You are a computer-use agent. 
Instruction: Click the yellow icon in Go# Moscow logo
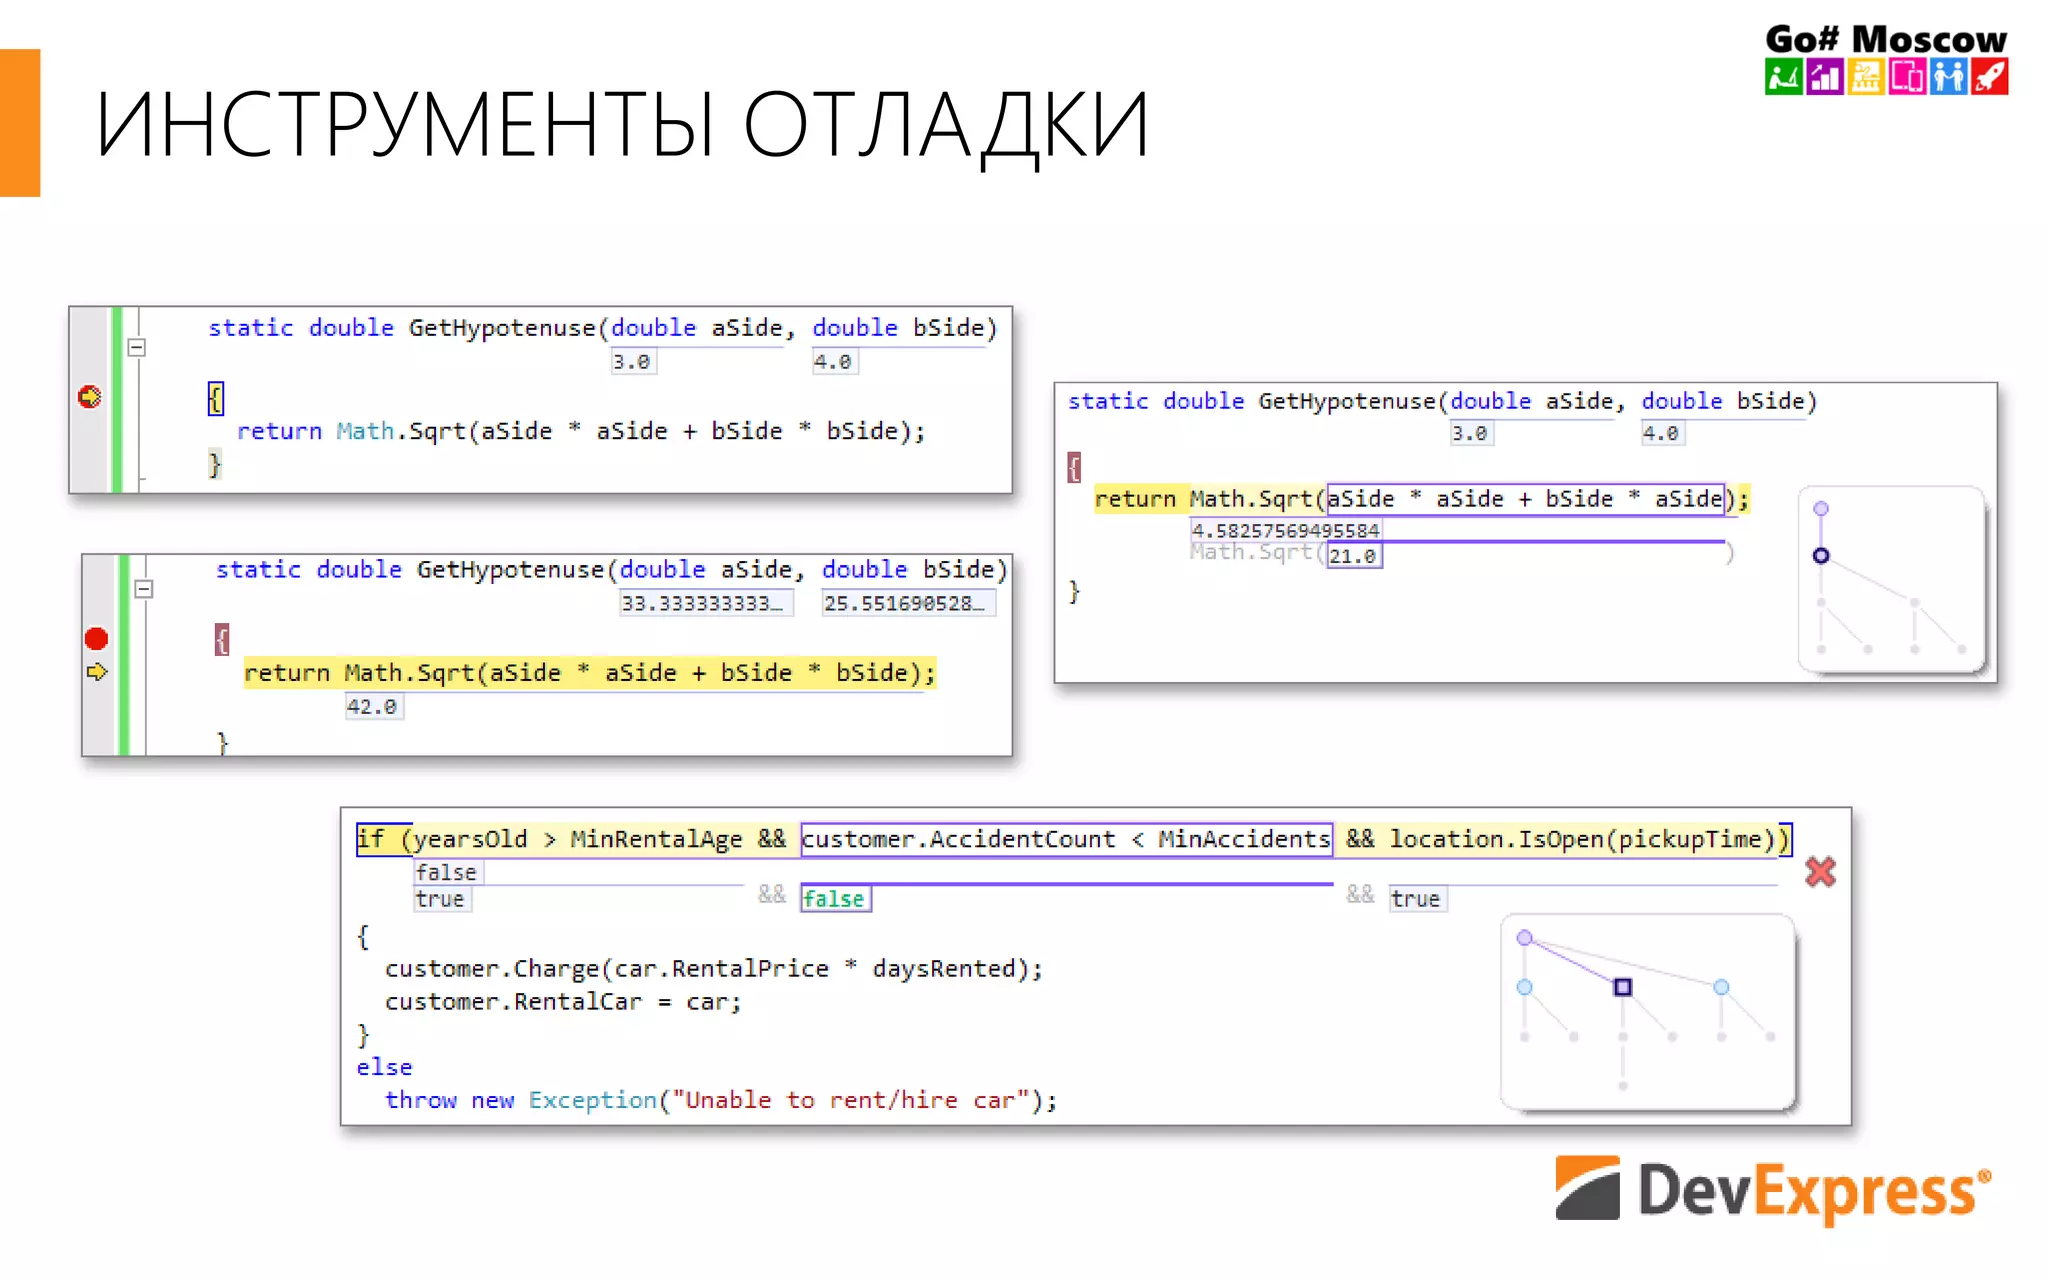(1866, 77)
